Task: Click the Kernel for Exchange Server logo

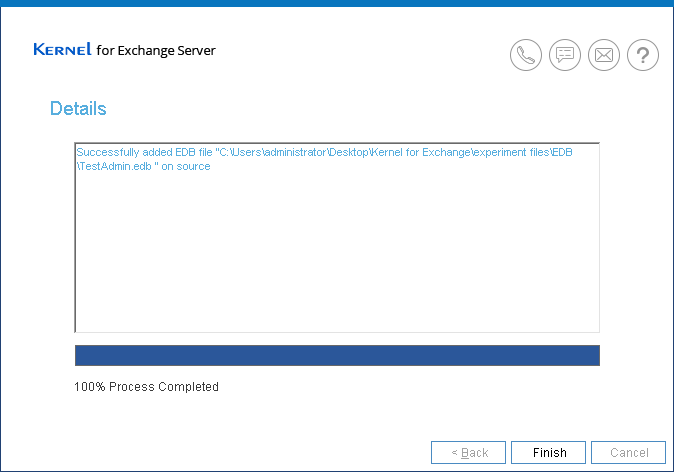Action: 125,50
